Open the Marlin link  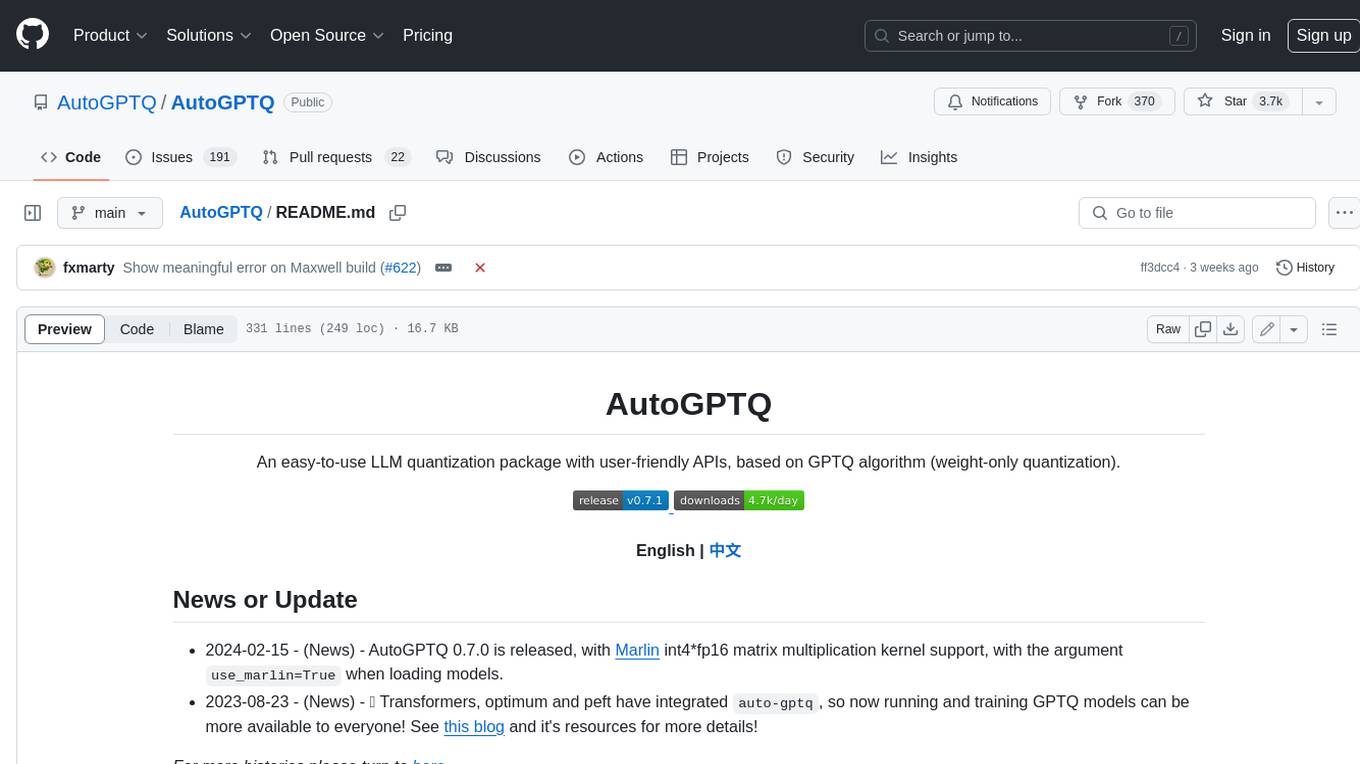coord(637,650)
